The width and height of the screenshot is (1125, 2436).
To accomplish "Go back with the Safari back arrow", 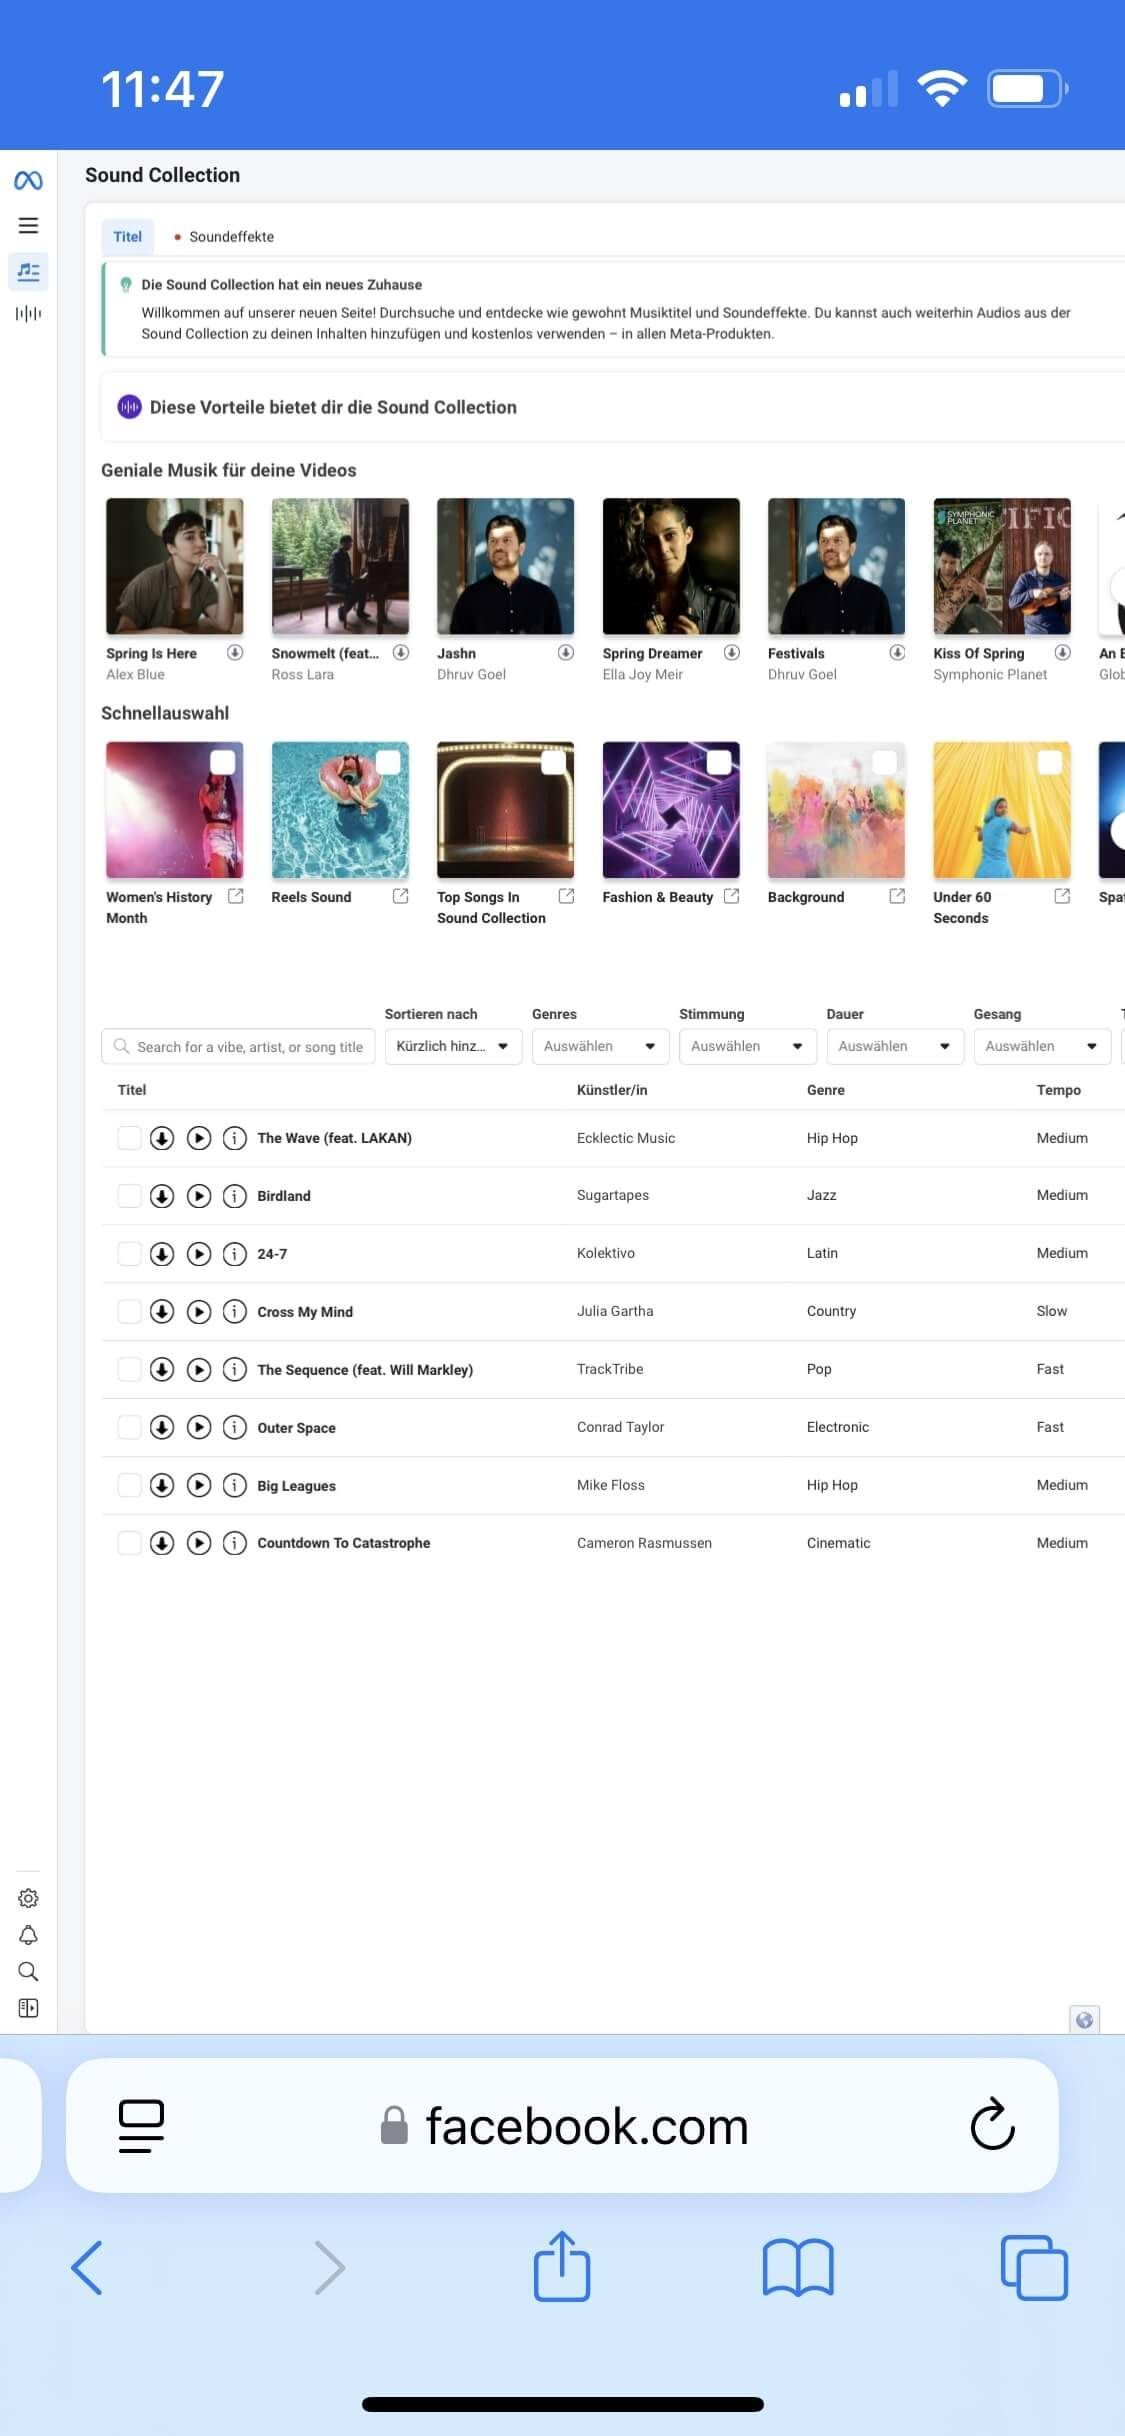I will 87,2267.
